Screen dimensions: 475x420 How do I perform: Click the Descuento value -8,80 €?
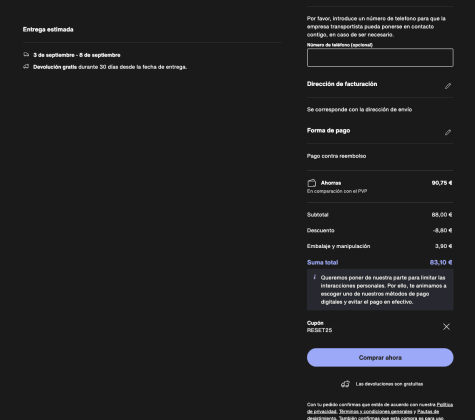(x=443, y=230)
